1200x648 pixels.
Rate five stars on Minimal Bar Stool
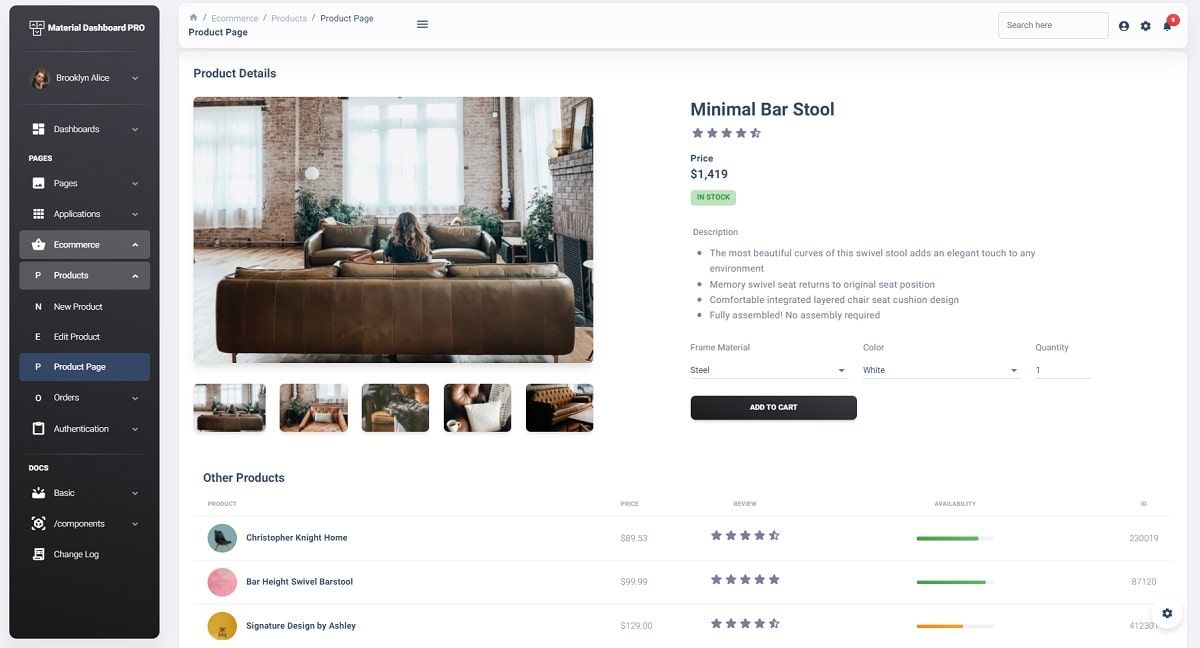click(x=757, y=132)
